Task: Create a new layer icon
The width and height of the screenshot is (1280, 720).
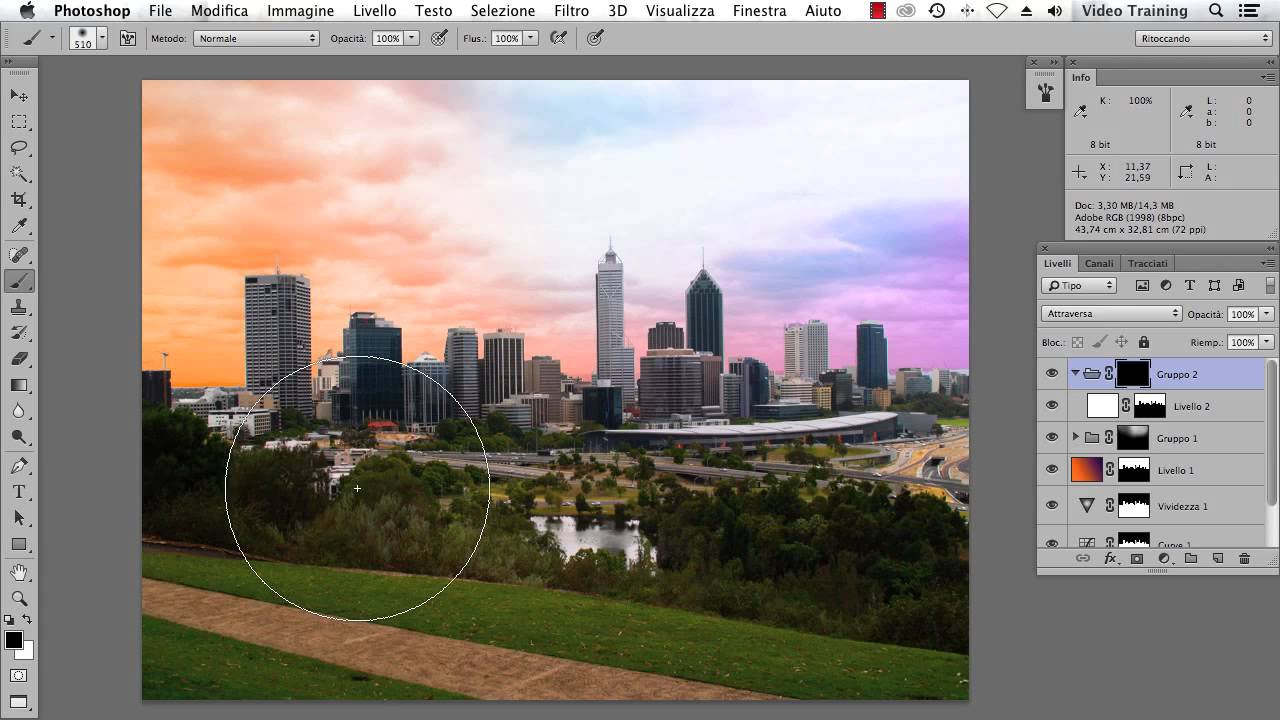Action: 1218,558
